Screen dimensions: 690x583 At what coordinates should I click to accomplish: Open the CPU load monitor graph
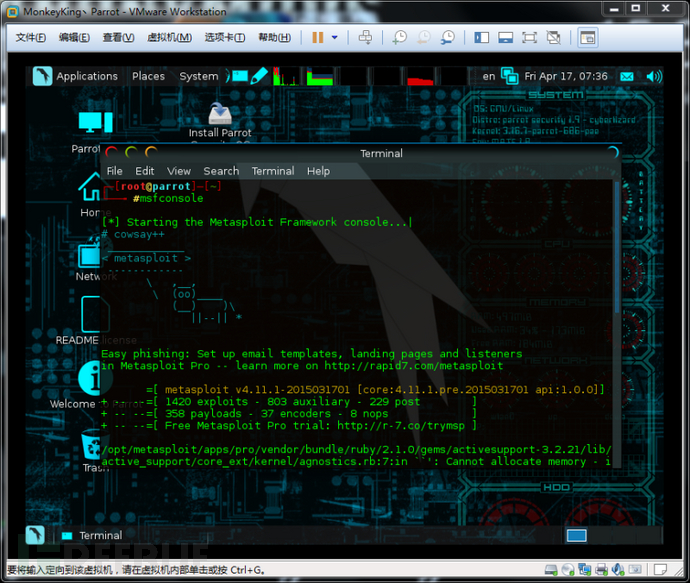[x=285, y=76]
